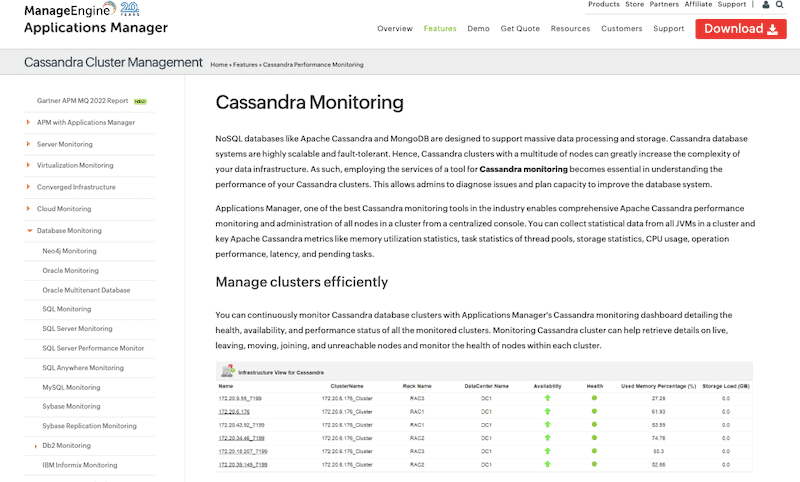Click node link 172.20.18.207_7199
The width and height of the screenshot is (800, 482).
point(243,451)
